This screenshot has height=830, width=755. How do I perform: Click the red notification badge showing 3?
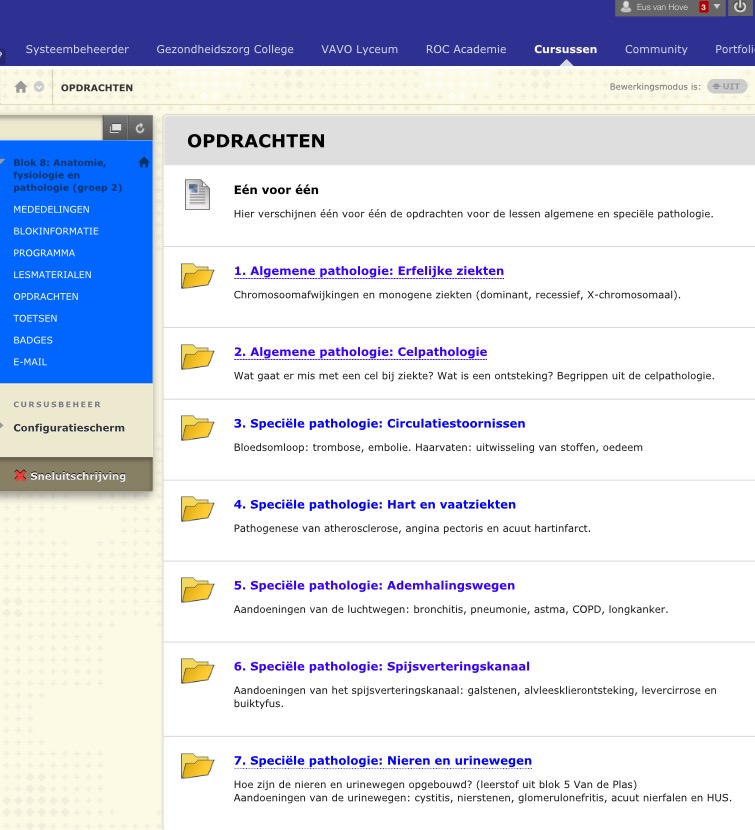[x=703, y=7]
